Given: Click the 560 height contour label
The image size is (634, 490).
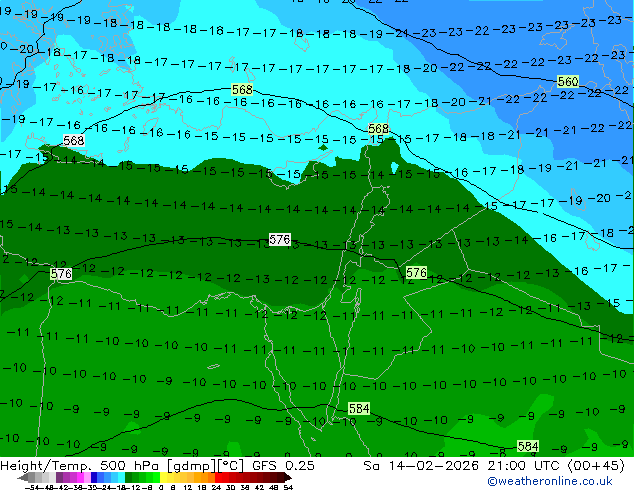Looking at the screenshot, I should pos(568,82).
